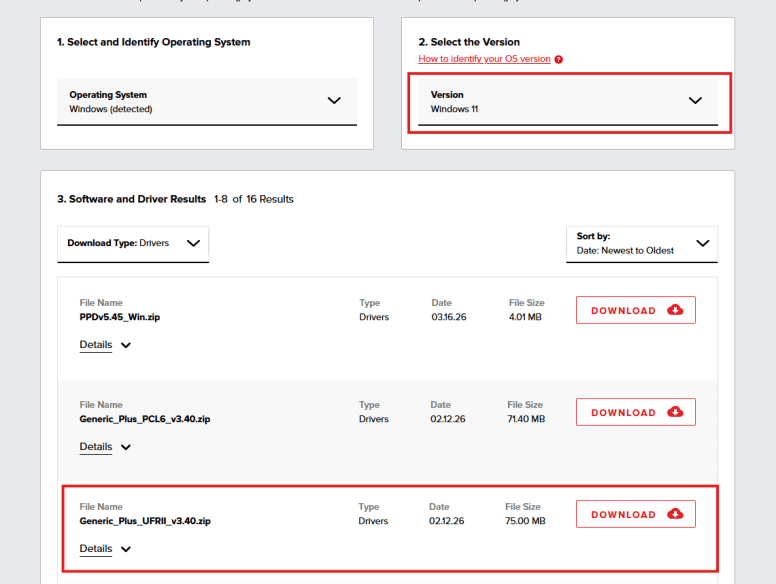The height and width of the screenshot is (584, 776).
Task: Click the Select and Identify Operating System heading
Action: tap(154, 42)
